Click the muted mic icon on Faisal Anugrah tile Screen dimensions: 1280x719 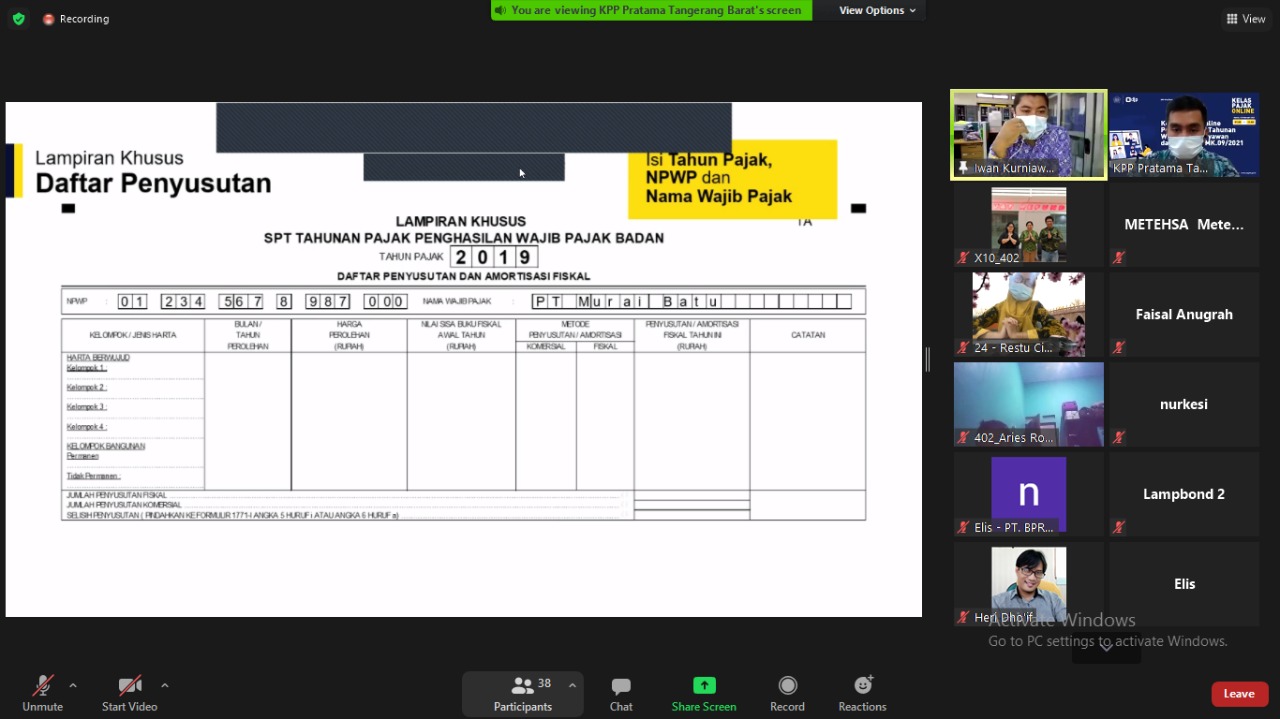1119,348
